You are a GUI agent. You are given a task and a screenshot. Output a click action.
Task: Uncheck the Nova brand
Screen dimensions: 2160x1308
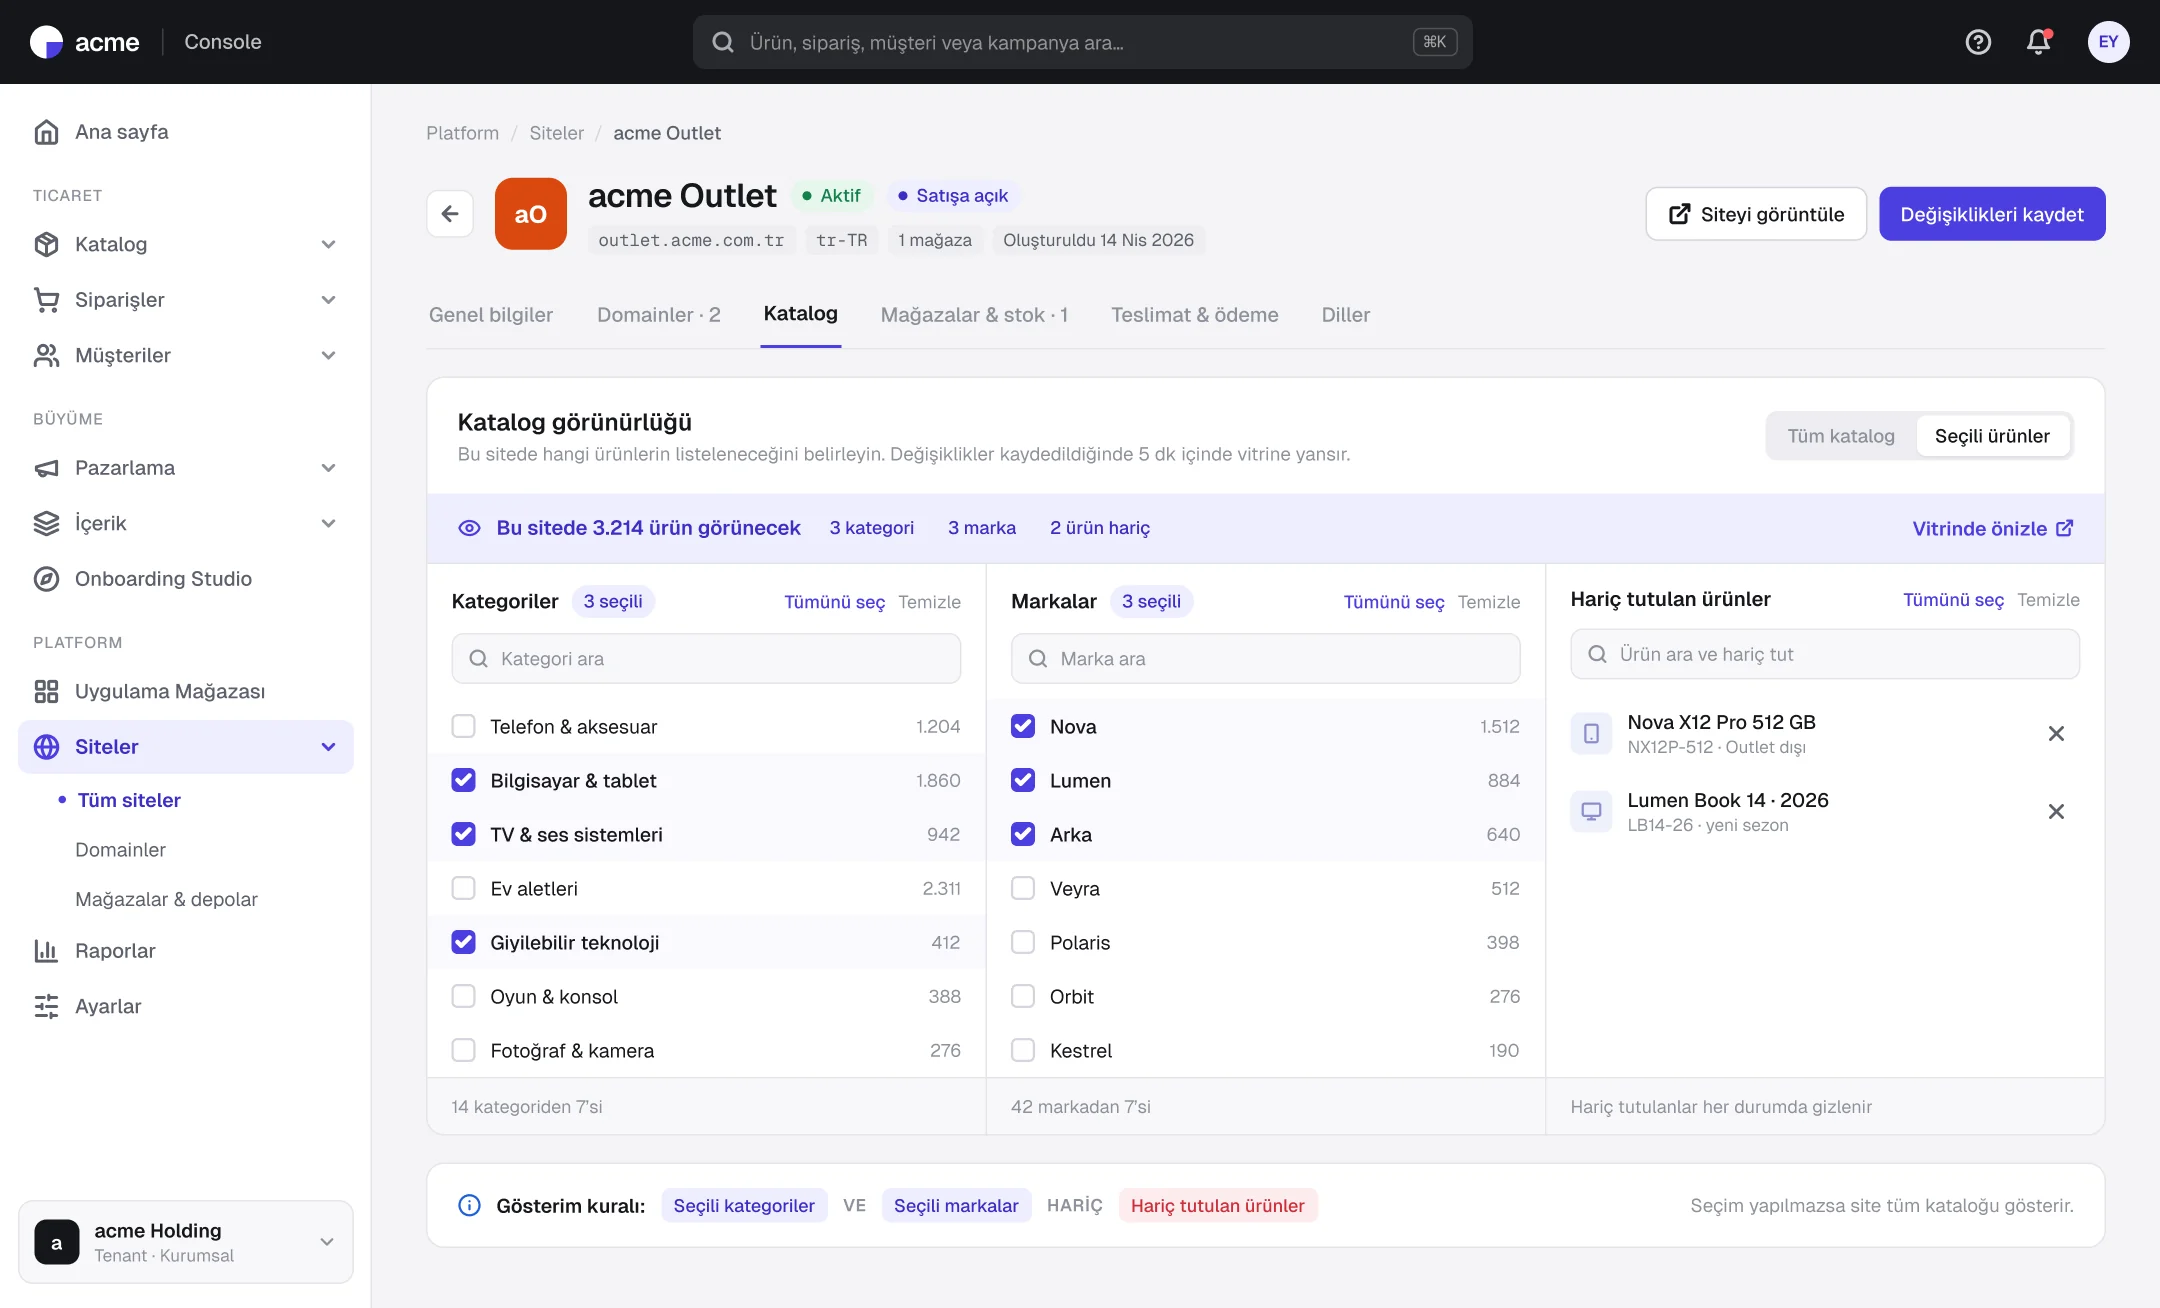[x=1023, y=726]
